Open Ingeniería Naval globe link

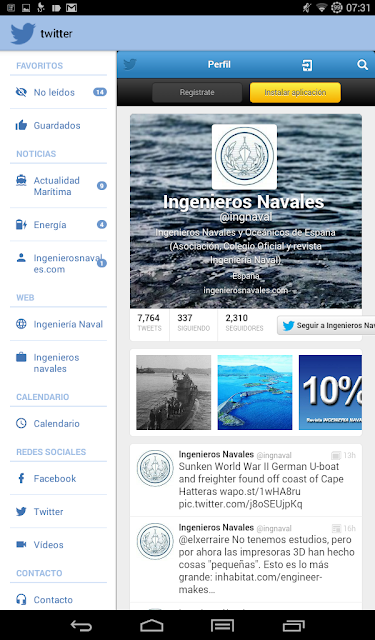[58, 324]
